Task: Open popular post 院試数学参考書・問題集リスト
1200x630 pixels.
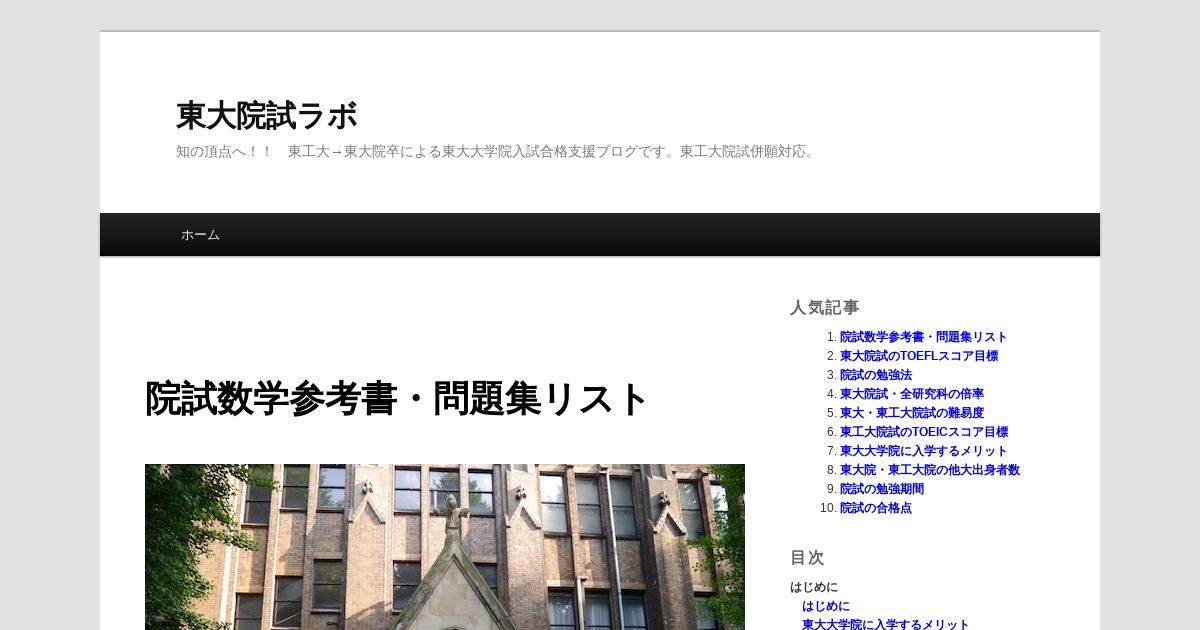Action: coord(923,337)
